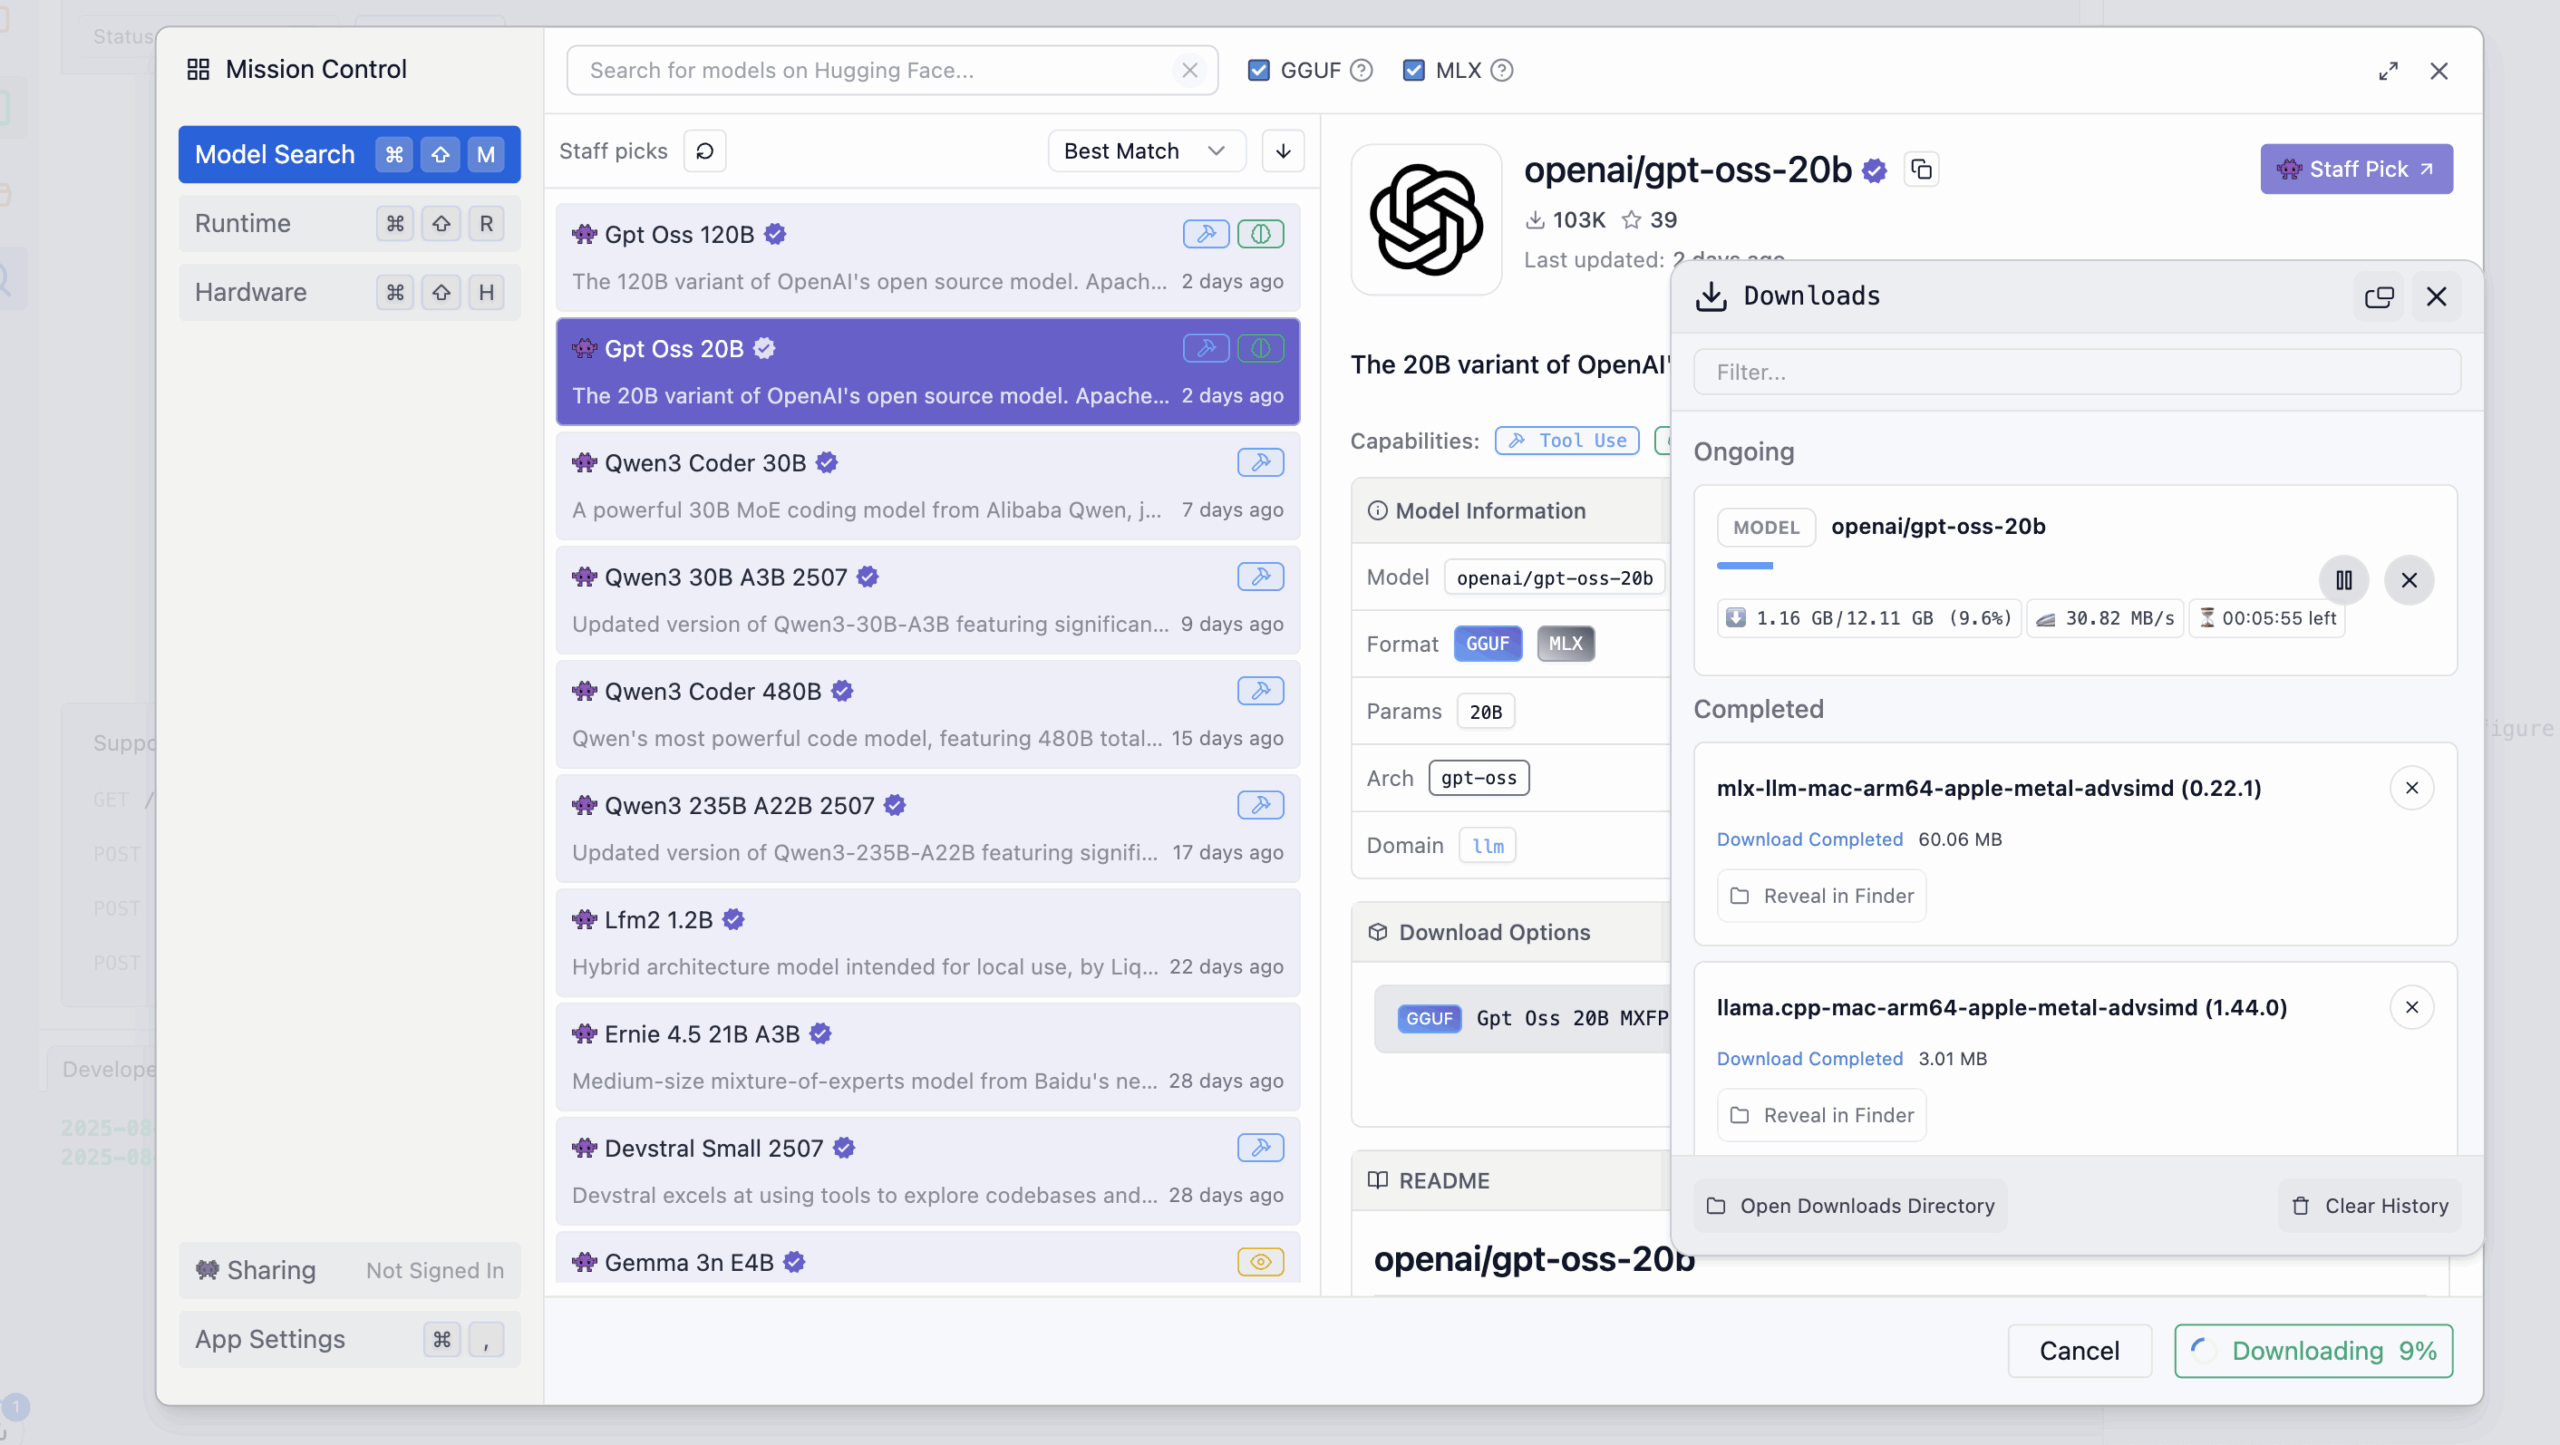Toggle sort direction arrow button
The image size is (2560, 1445).
(1283, 151)
